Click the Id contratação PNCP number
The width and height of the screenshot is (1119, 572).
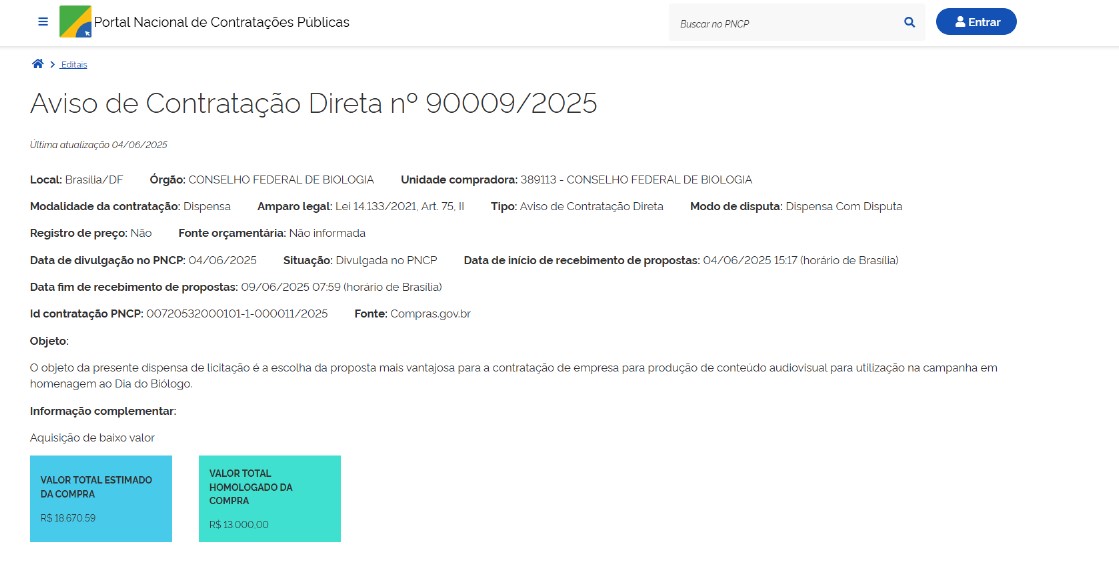[x=237, y=314]
